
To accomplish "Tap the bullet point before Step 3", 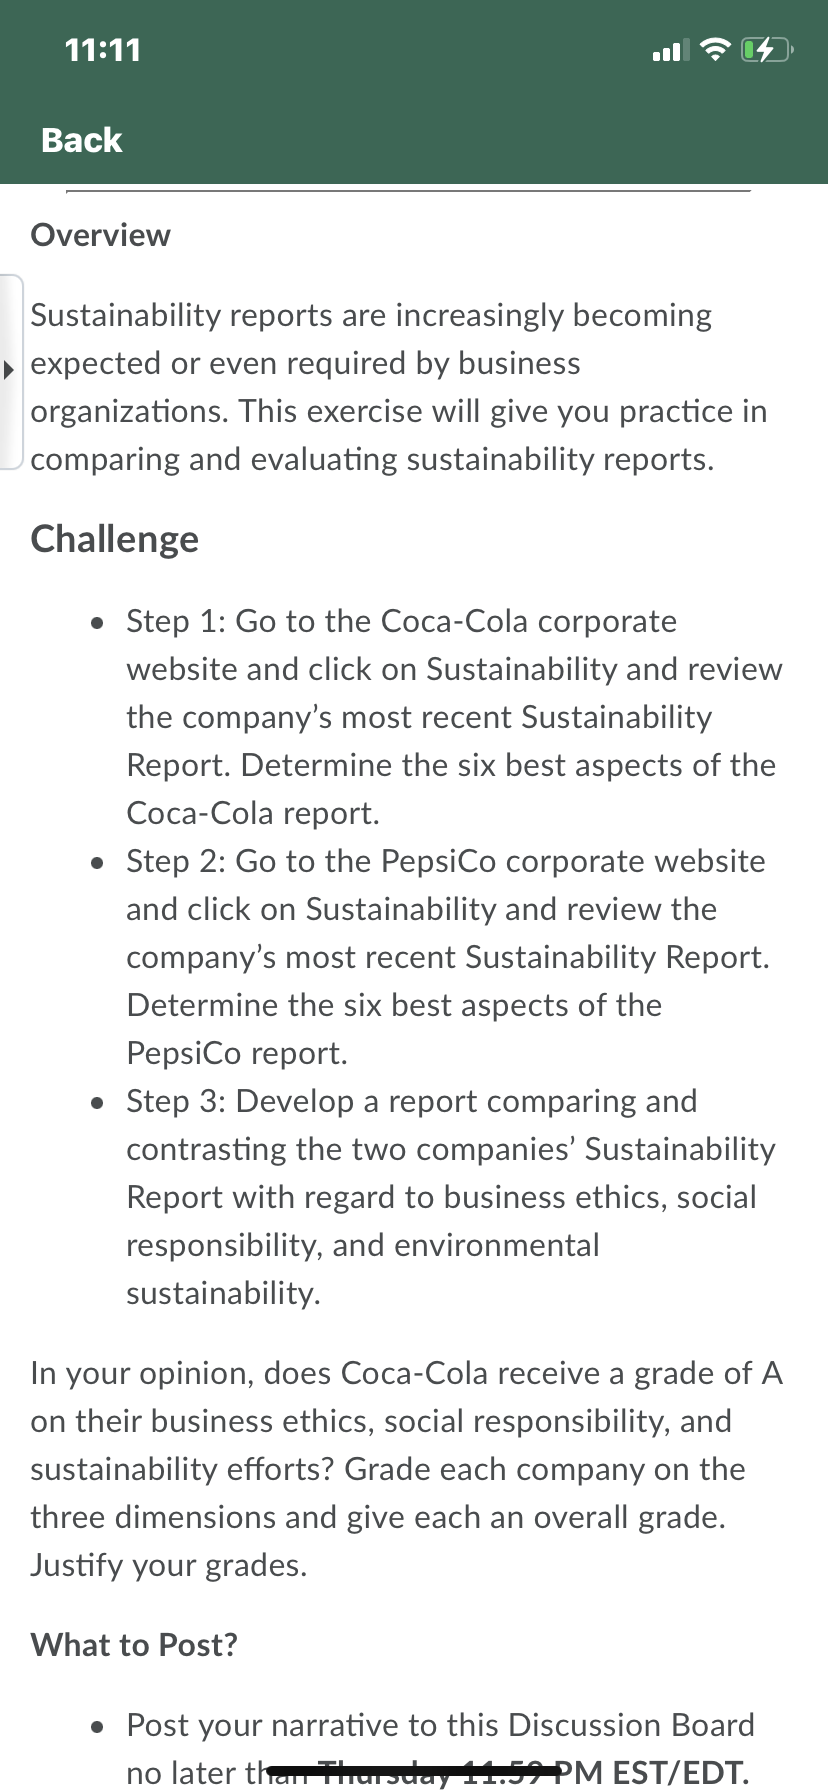I will coord(97,1103).
